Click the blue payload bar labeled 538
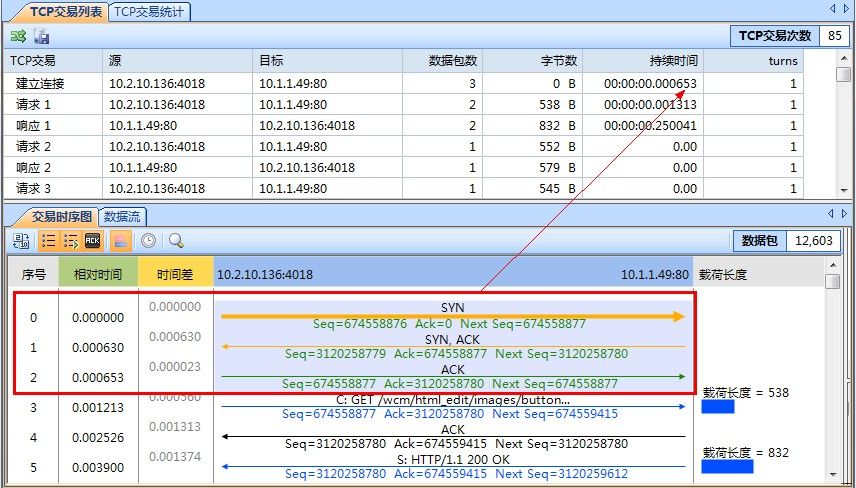Screen dimensions: 856x488 point(718,407)
